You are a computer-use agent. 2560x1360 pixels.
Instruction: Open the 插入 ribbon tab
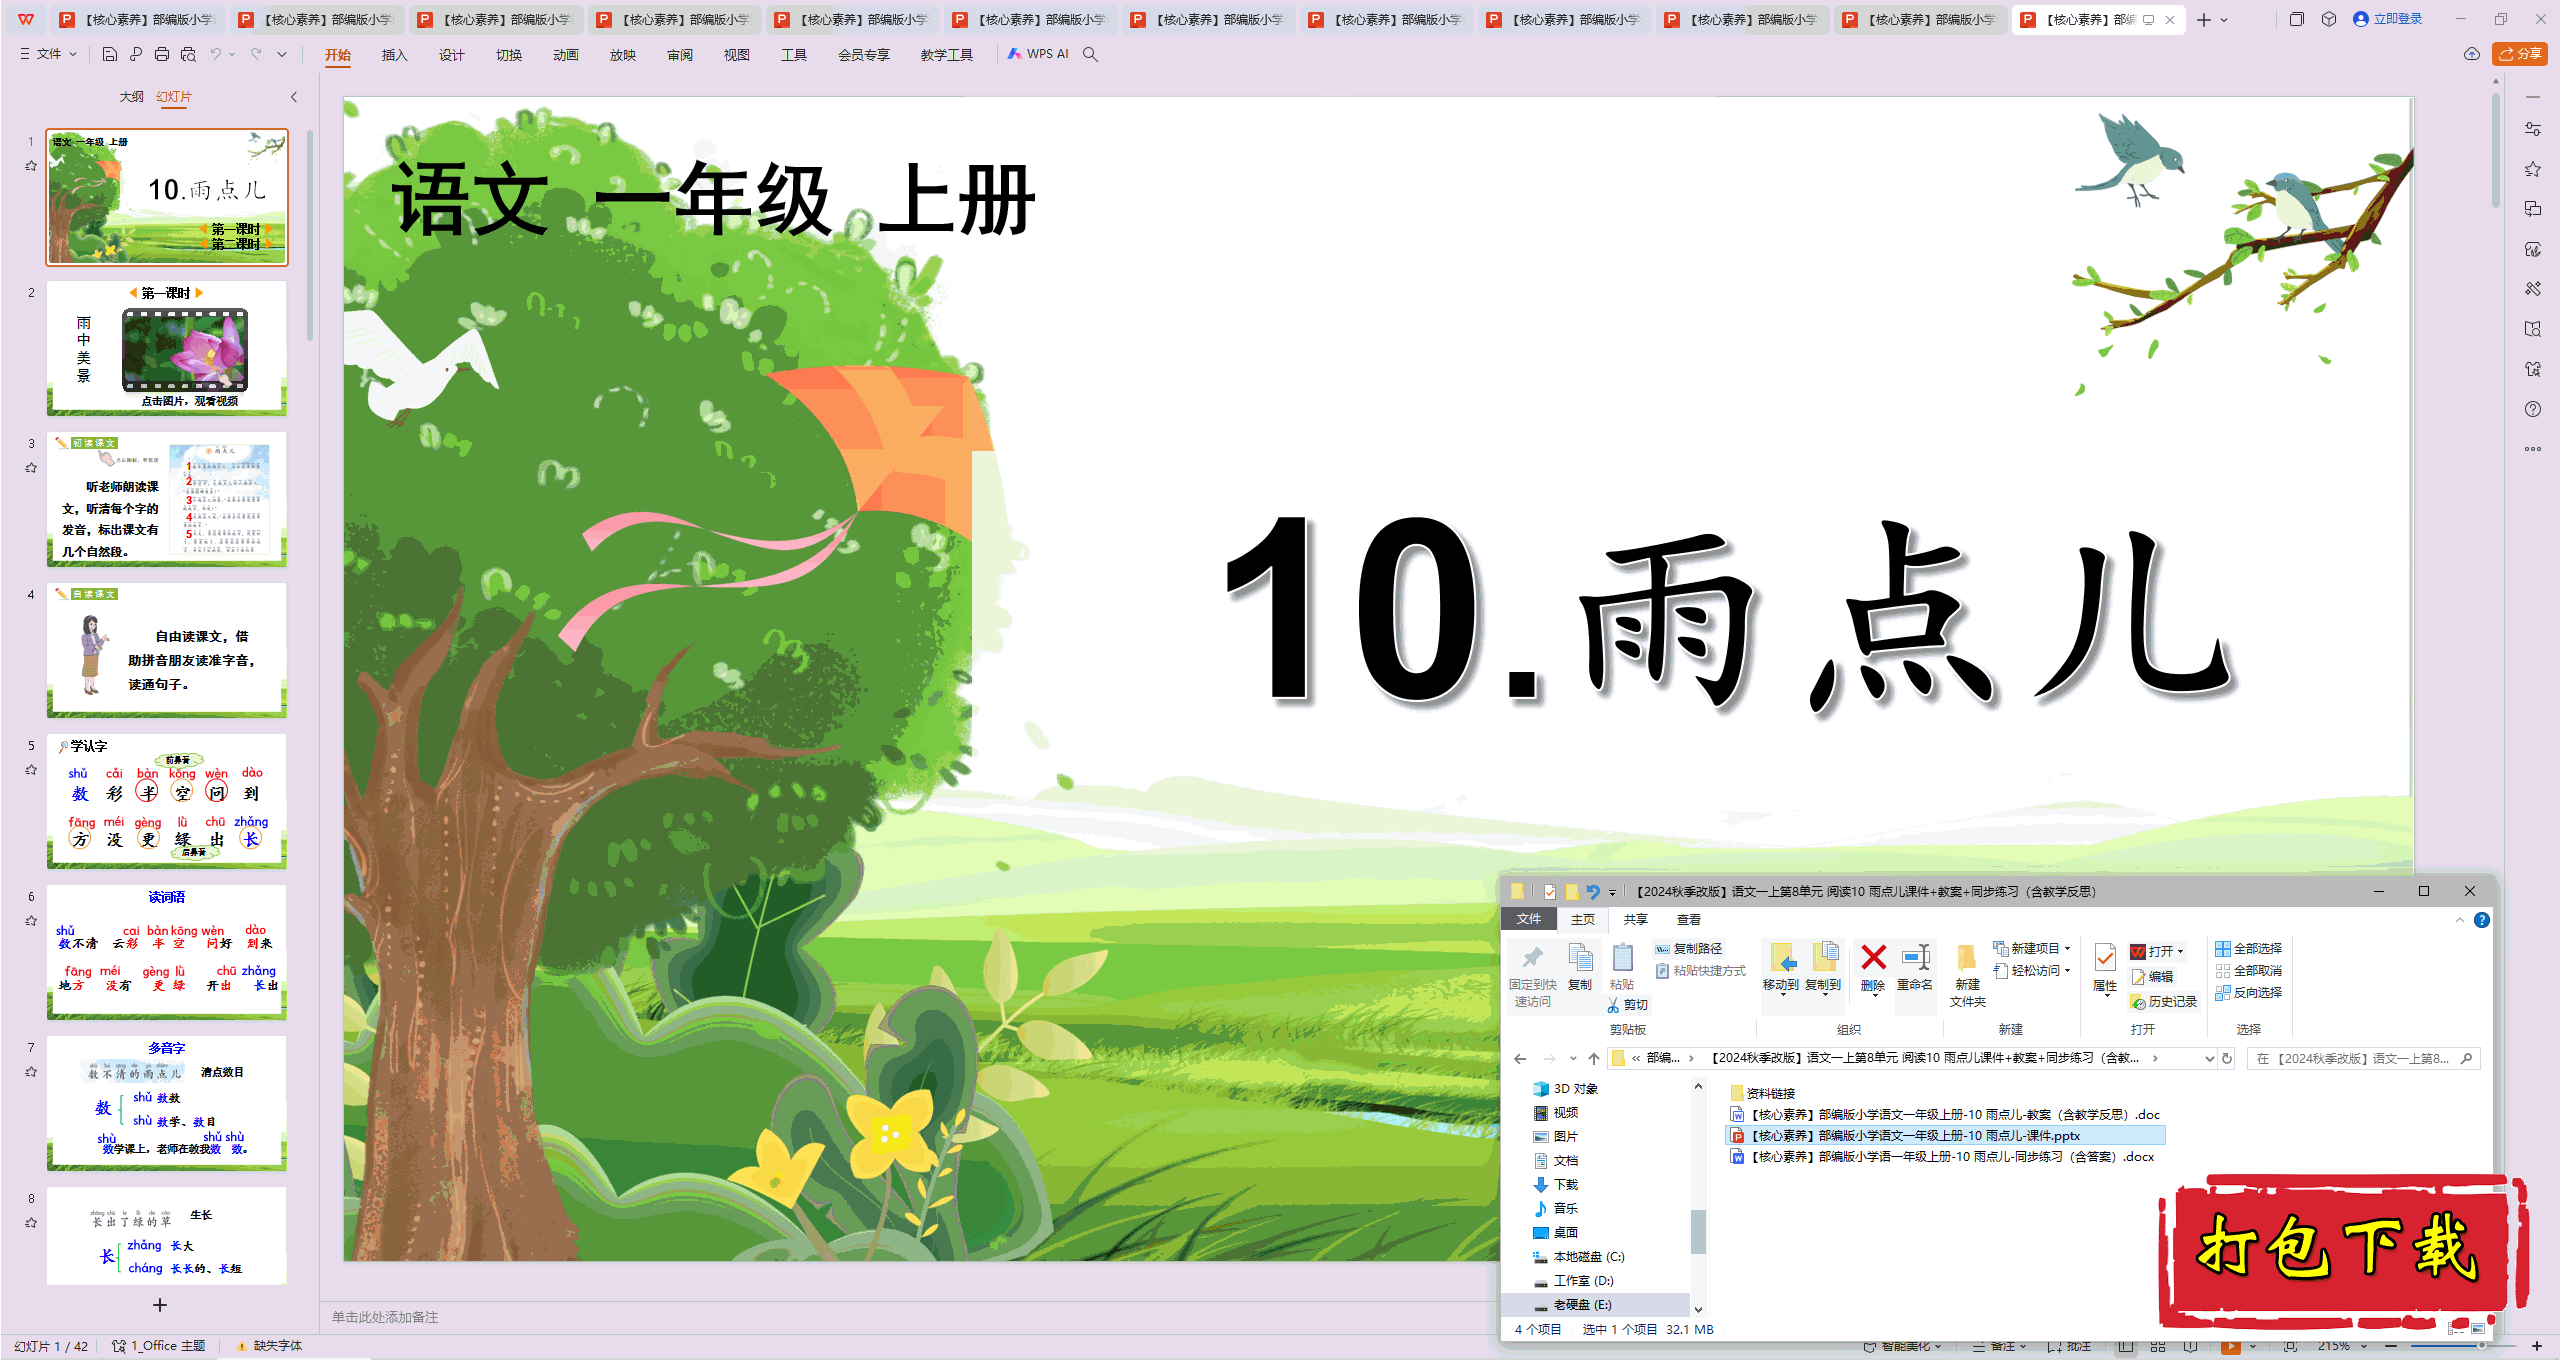coord(395,55)
